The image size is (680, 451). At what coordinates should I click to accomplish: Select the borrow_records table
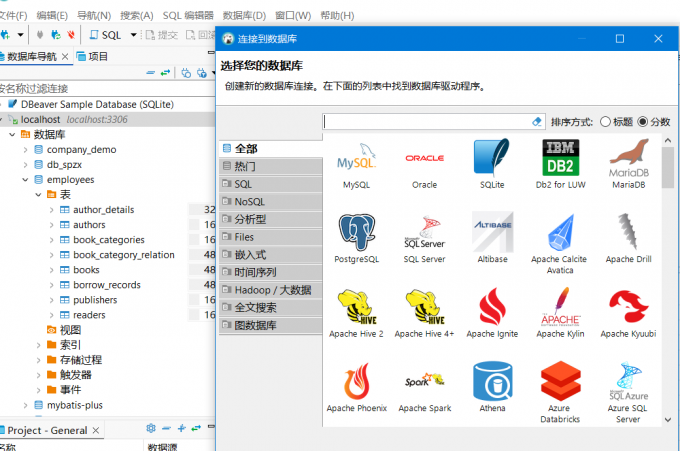[x=107, y=285]
